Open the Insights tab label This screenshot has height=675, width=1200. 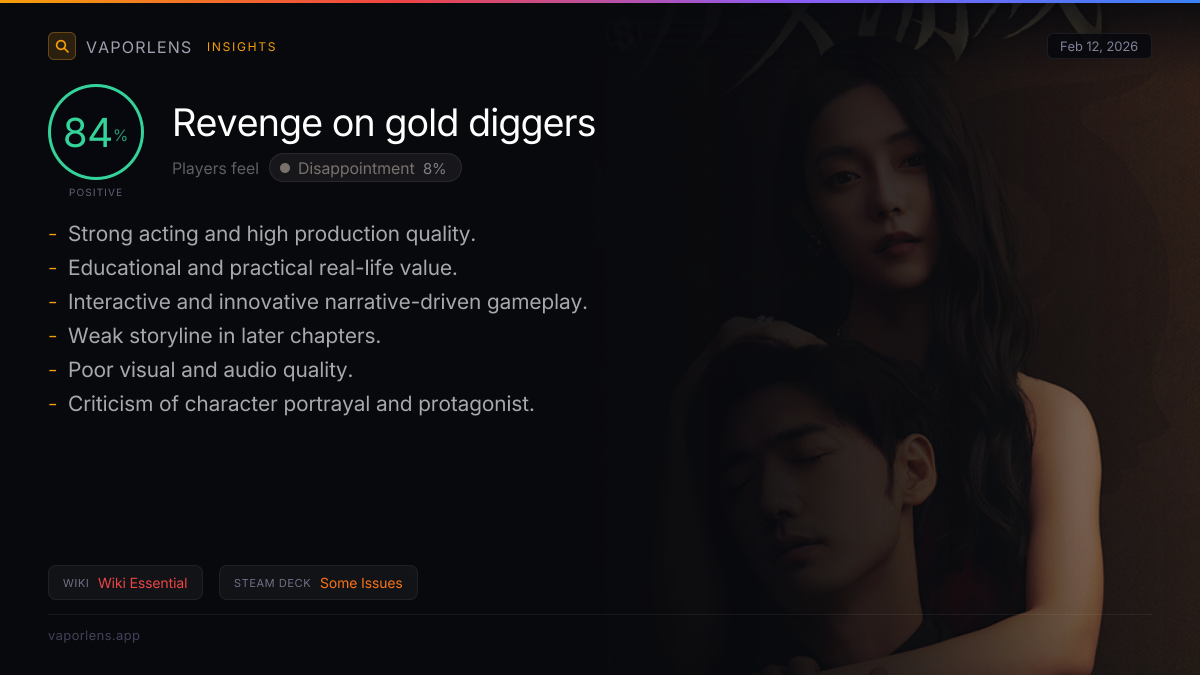(x=241, y=47)
